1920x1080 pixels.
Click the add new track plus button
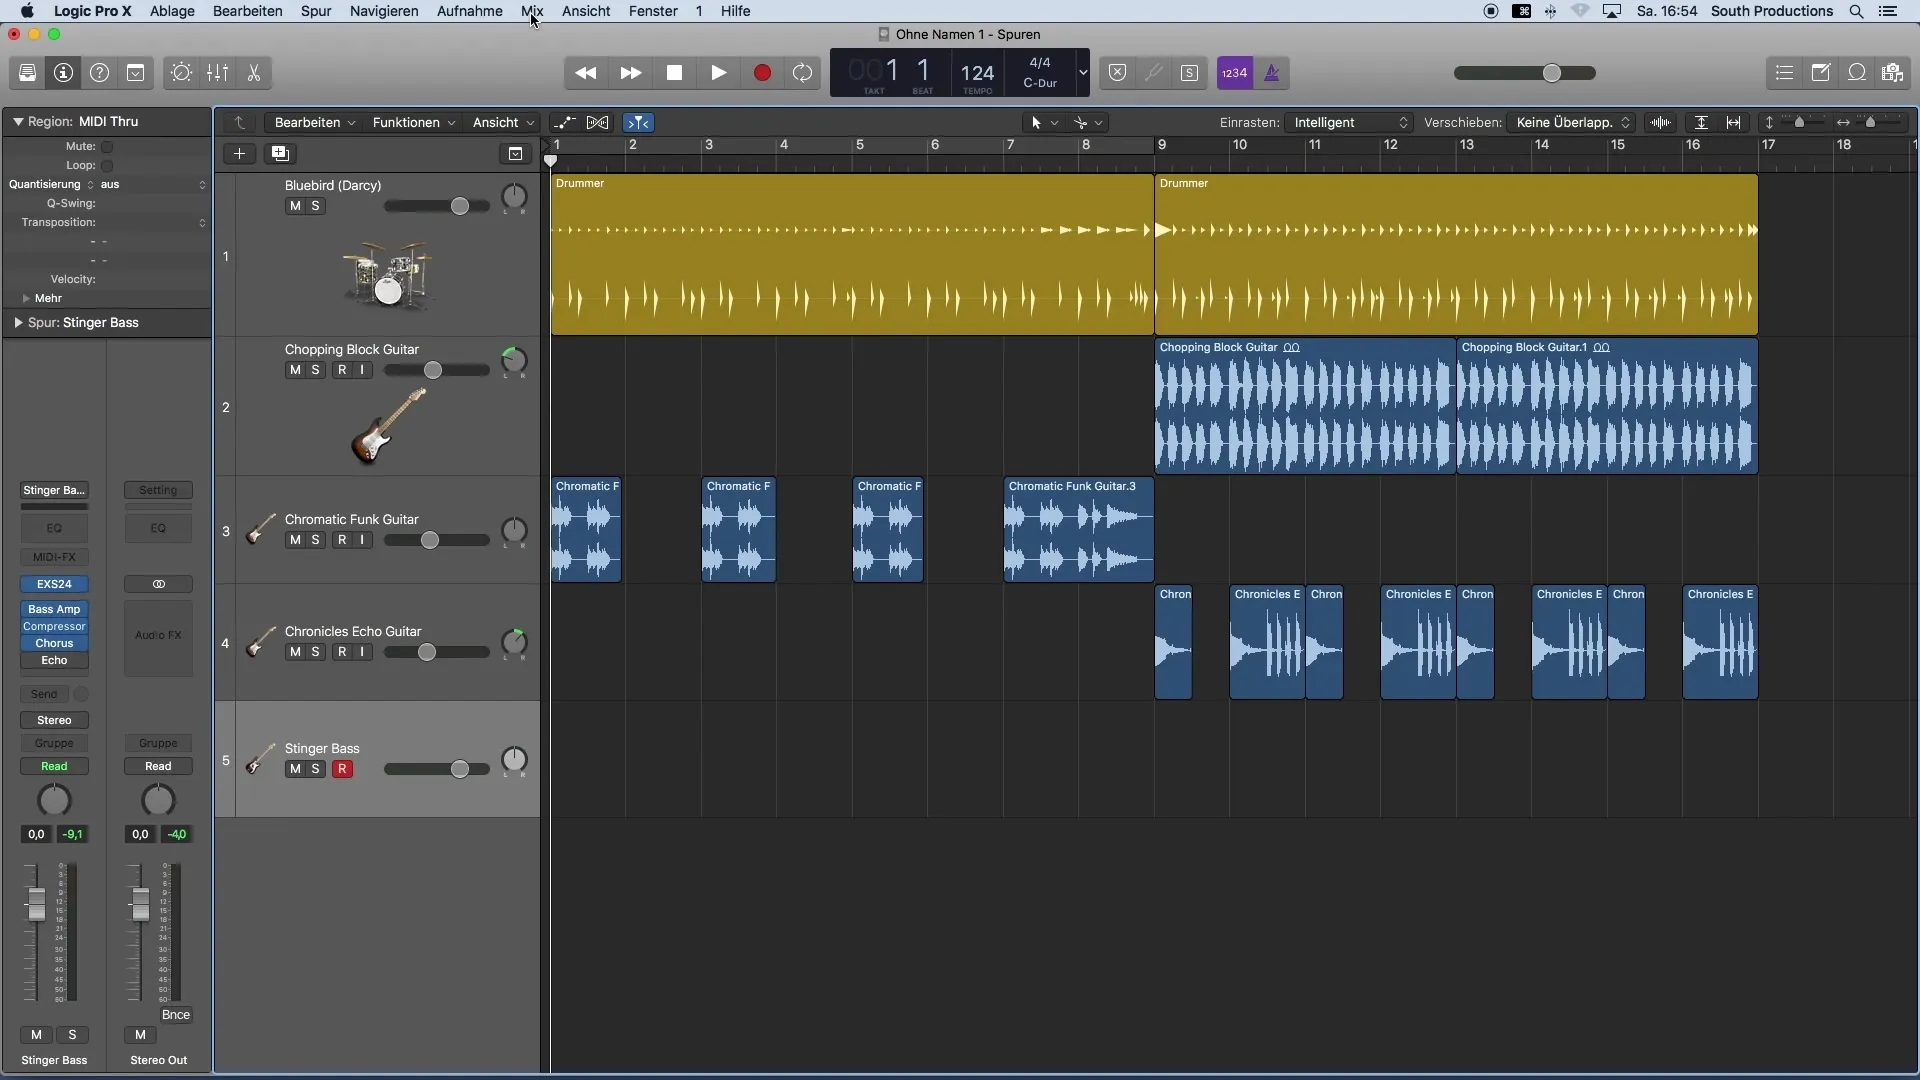[x=239, y=154]
